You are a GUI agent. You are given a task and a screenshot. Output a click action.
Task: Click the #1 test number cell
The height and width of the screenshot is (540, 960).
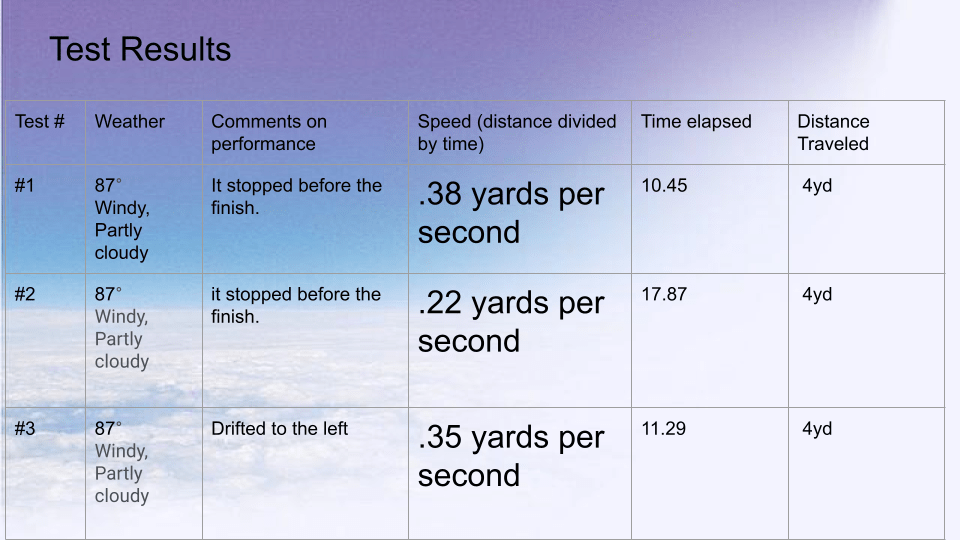[45, 219]
